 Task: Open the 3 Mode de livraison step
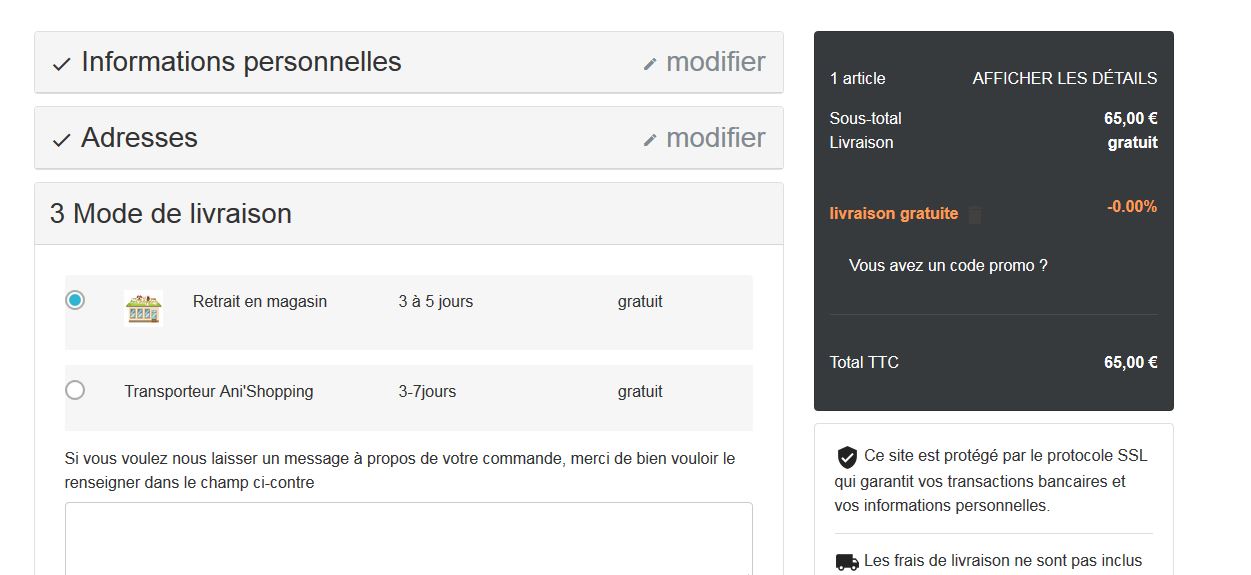(x=409, y=214)
